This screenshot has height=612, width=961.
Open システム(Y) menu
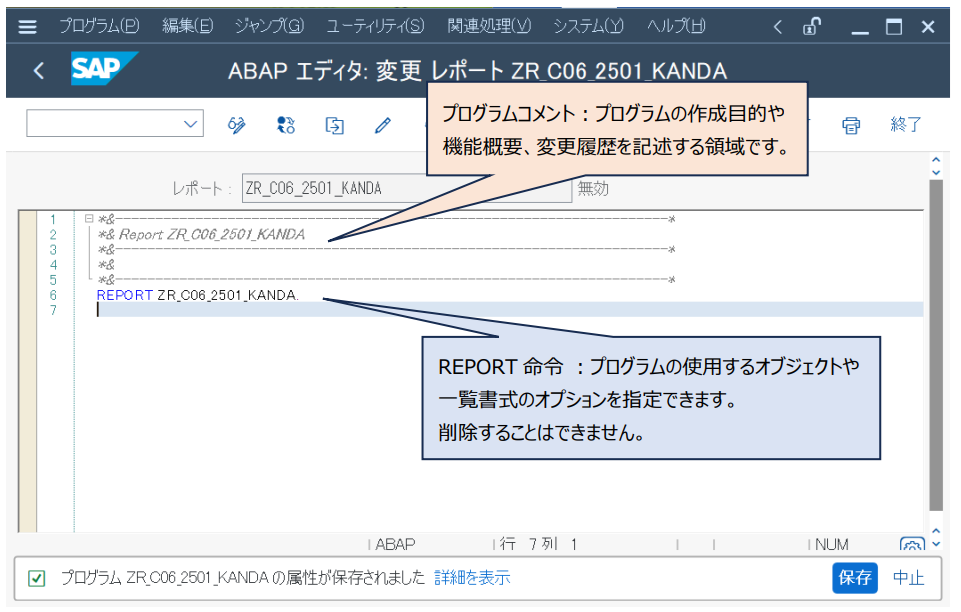pos(588,26)
